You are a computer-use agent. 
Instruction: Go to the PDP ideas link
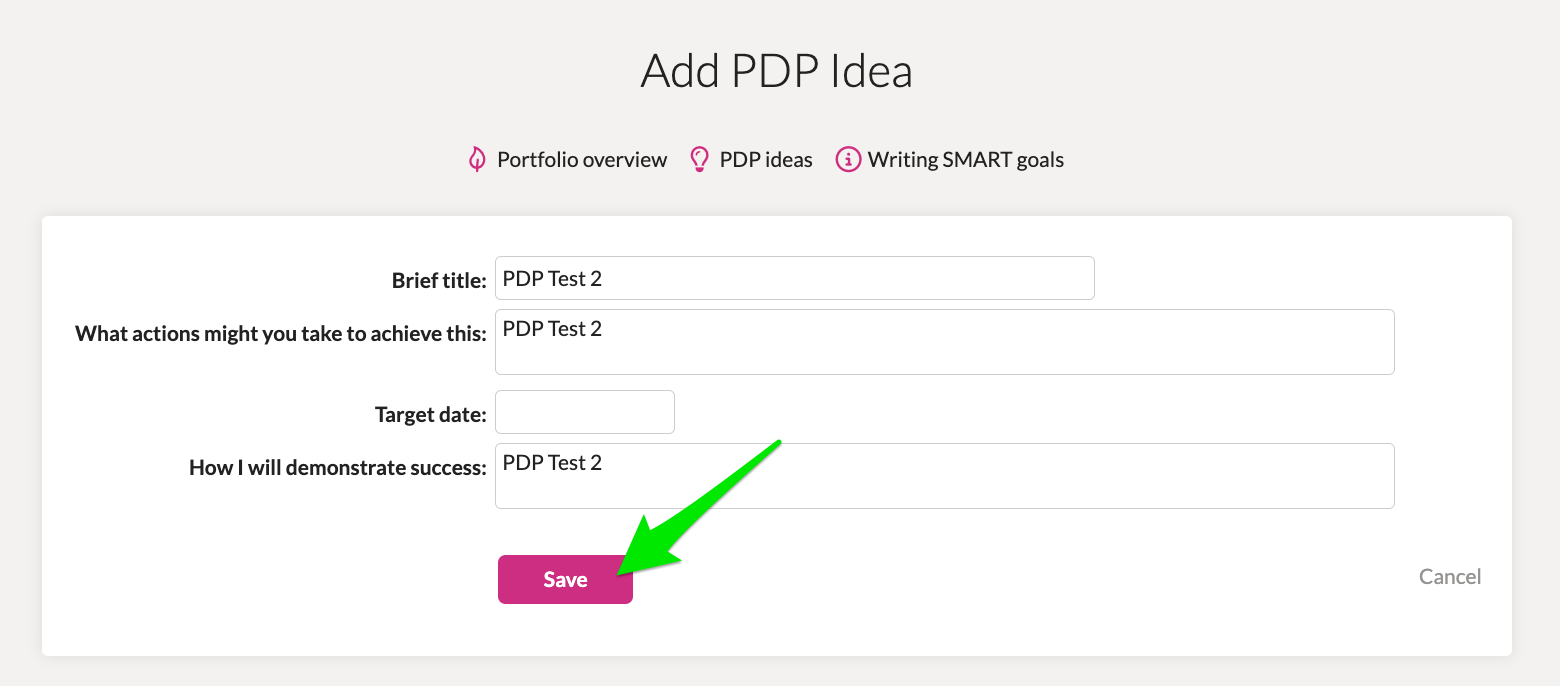[766, 160]
